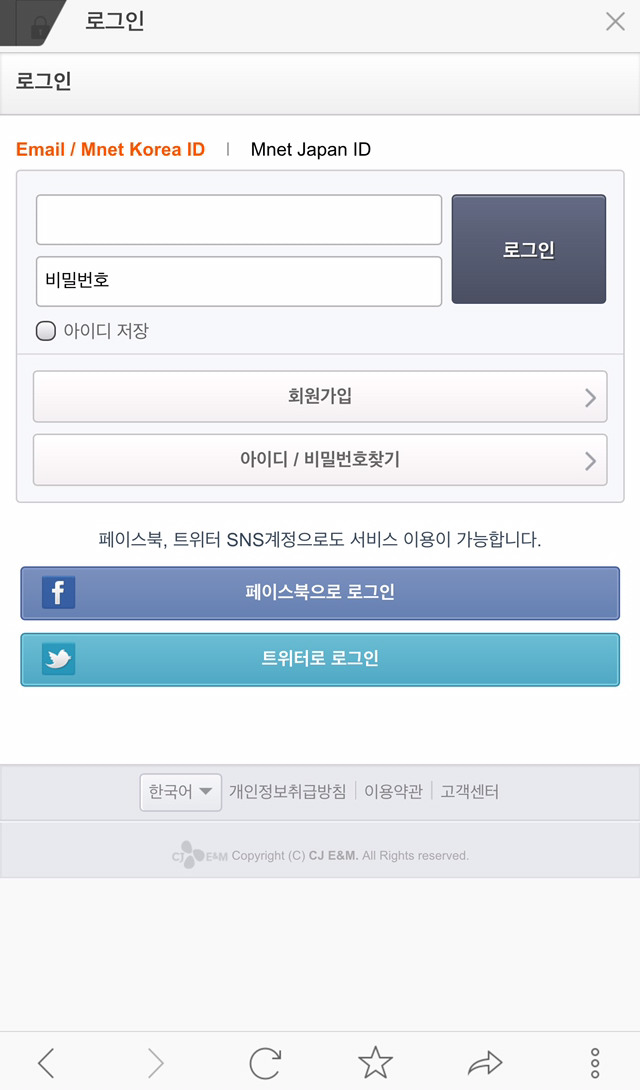The height and width of the screenshot is (1090, 640).
Task: Click the Twitter bird icon
Action: coord(58,660)
